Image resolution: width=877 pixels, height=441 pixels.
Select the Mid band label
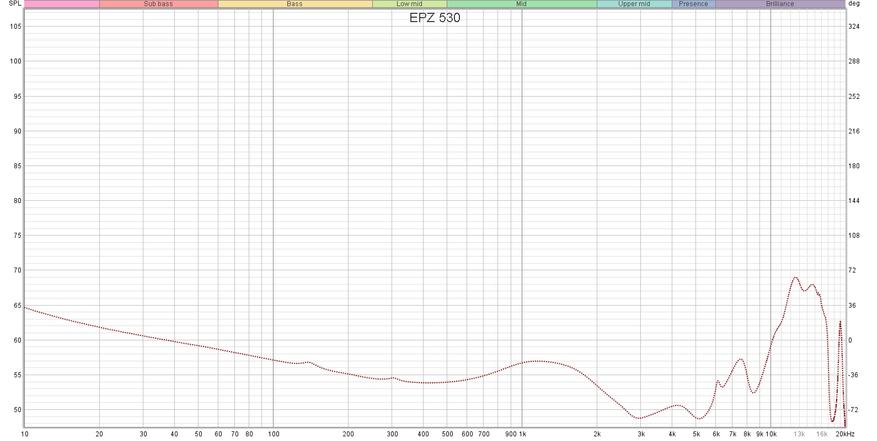click(x=521, y=4)
